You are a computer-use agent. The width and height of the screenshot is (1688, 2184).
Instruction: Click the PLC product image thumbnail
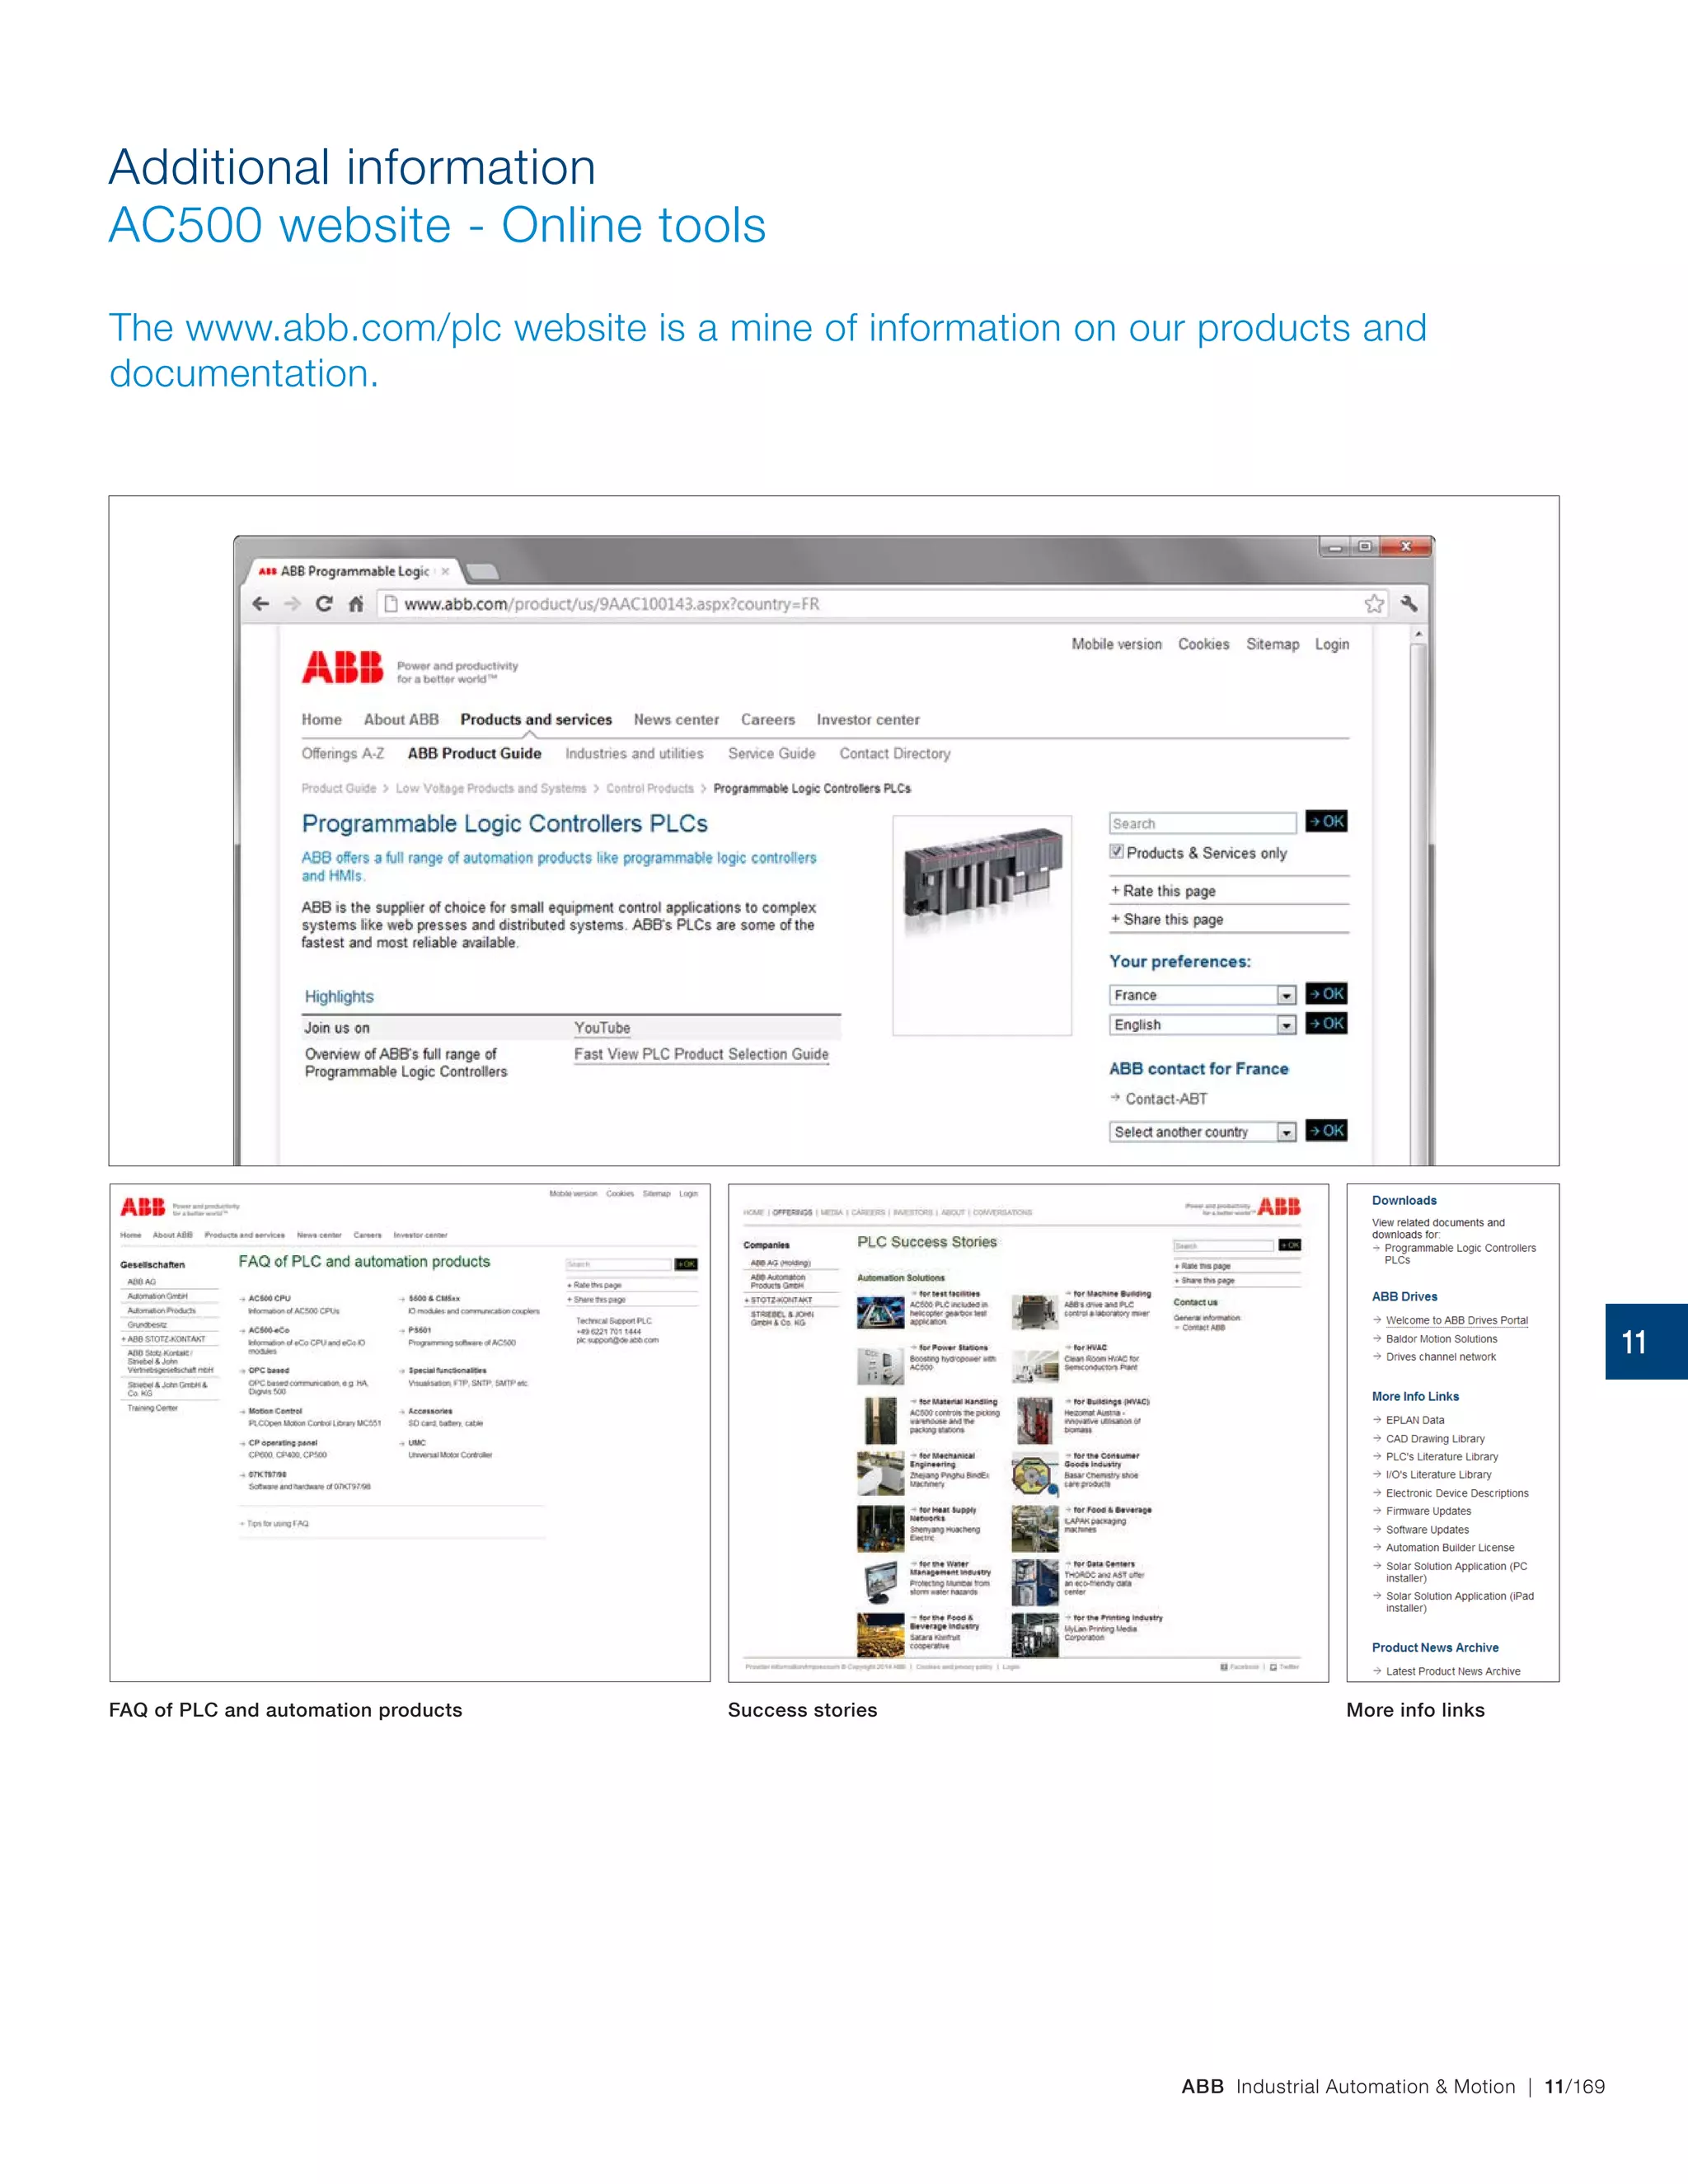pyautogui.click(x=982, y=925)
